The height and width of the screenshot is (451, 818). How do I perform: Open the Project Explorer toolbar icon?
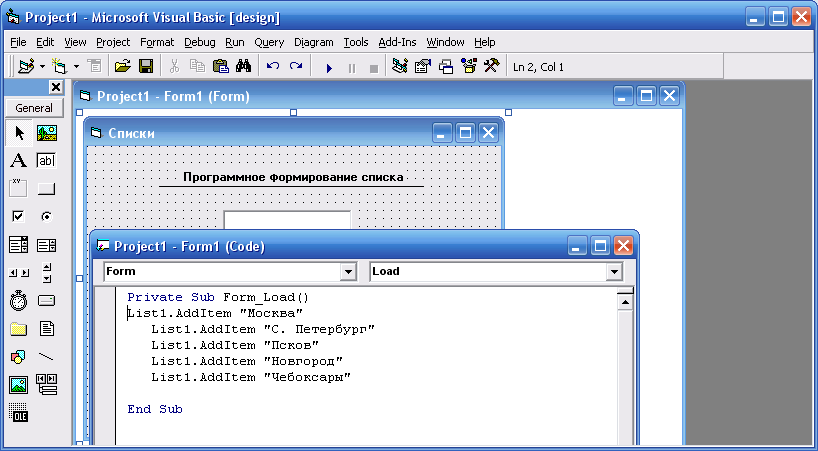pos(400,67)
